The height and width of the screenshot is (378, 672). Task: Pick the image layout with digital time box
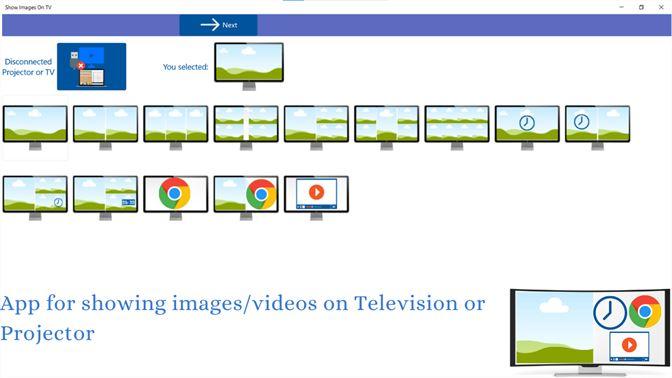click(x=105, y=198)
